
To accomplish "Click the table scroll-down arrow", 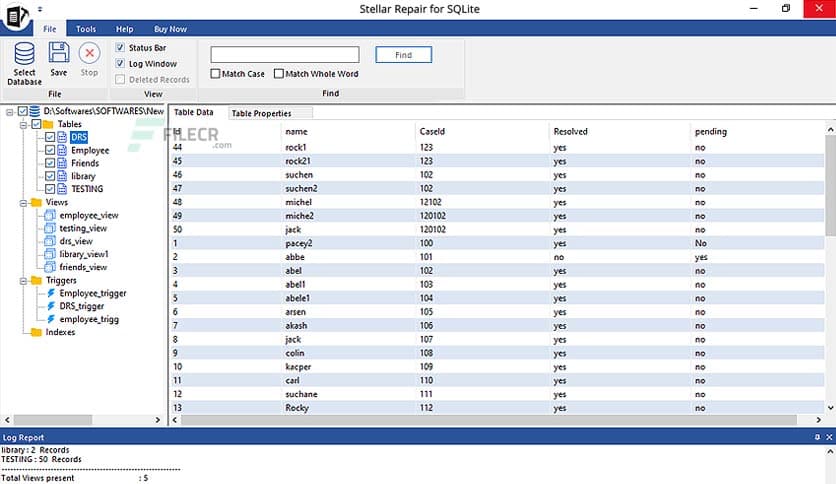I will 830,408.
